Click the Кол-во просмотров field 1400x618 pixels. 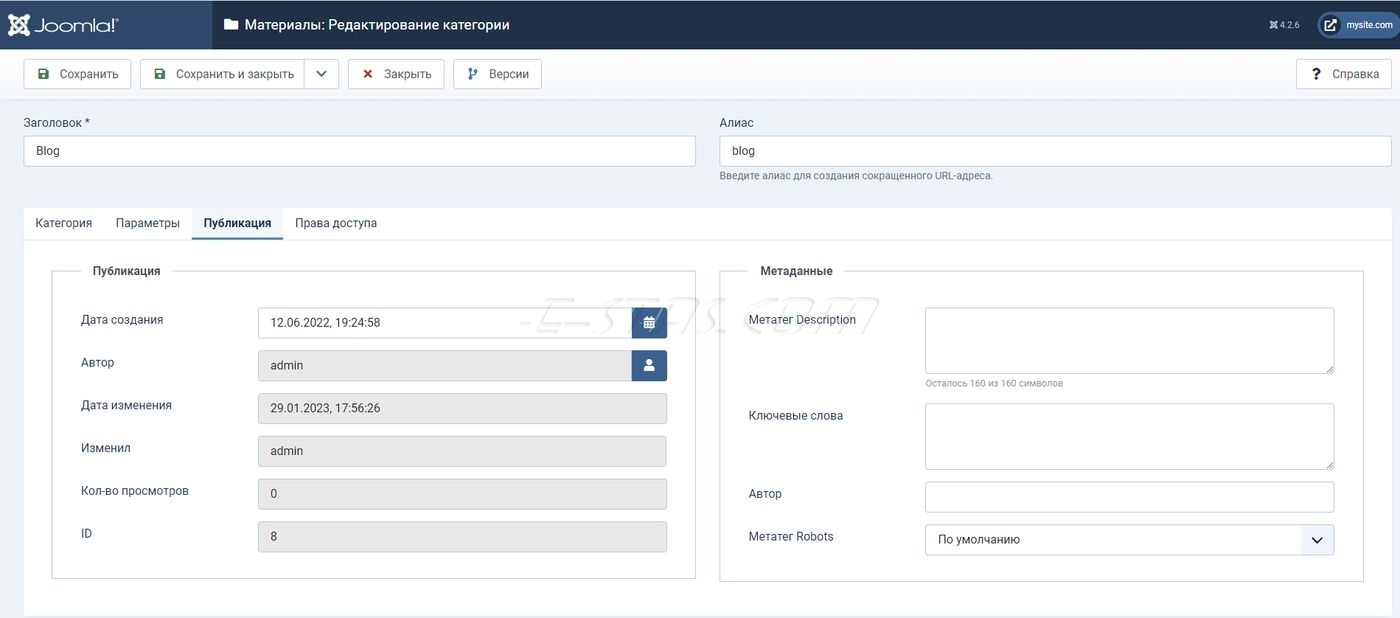[x=462, y=494]
